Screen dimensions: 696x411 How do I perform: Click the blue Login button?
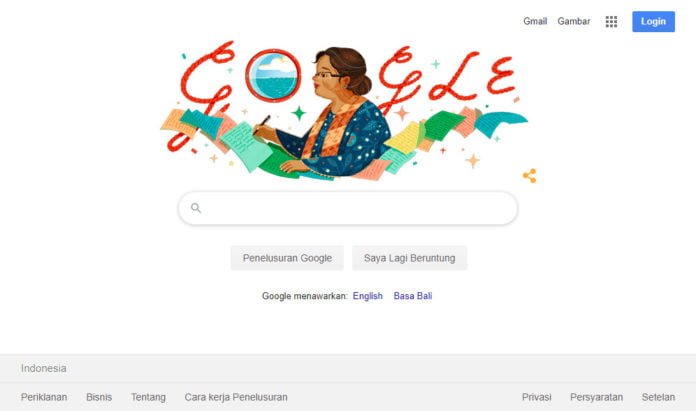[653, 21]
